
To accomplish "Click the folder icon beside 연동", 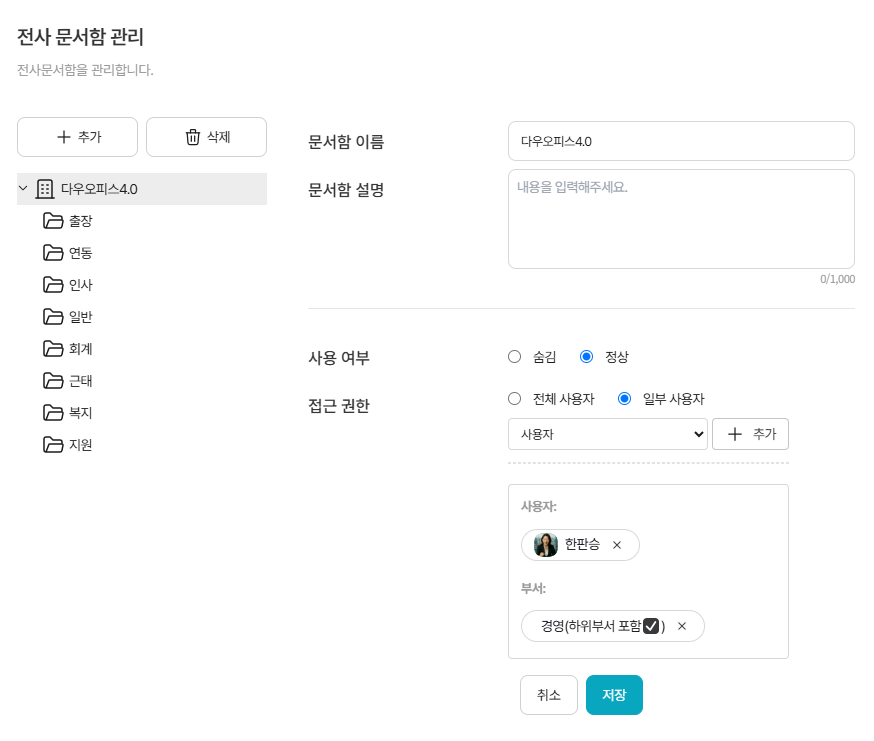I will [x=53, y=253].
